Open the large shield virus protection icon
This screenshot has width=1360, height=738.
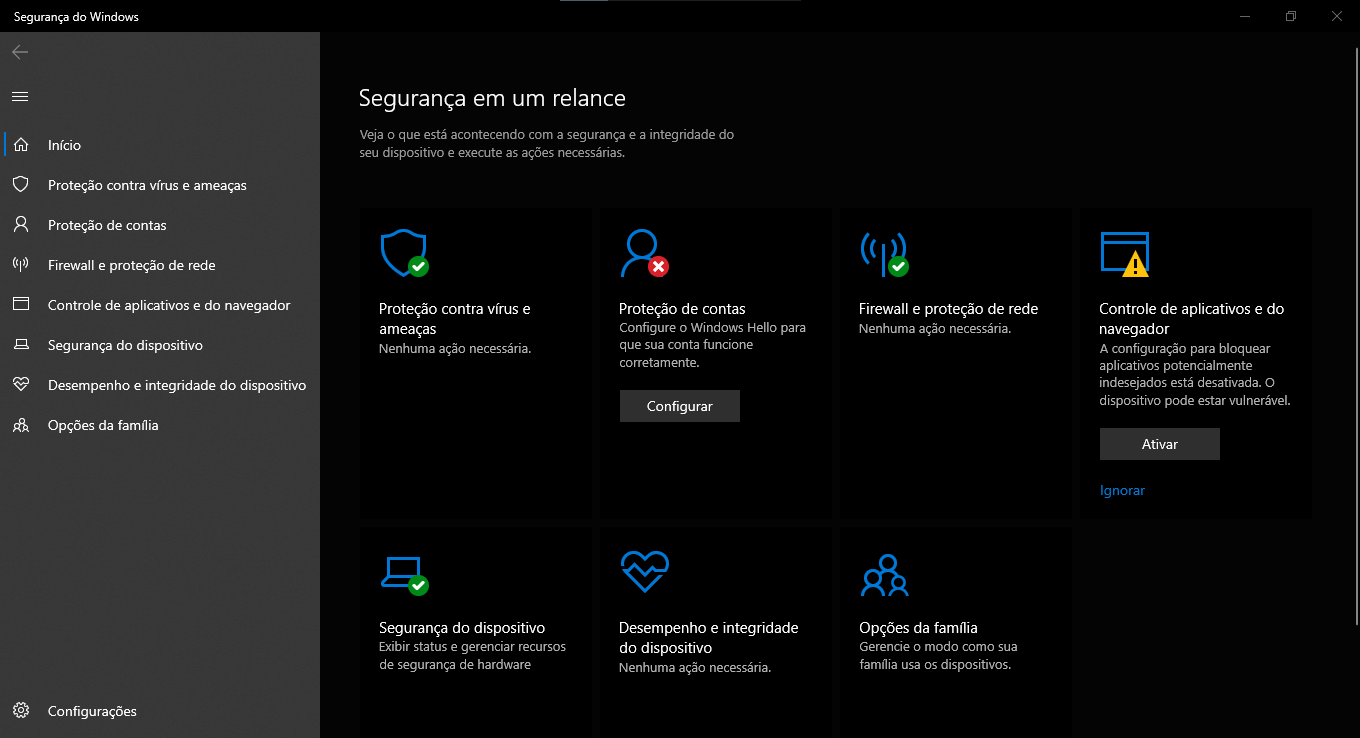coord(404,253)
